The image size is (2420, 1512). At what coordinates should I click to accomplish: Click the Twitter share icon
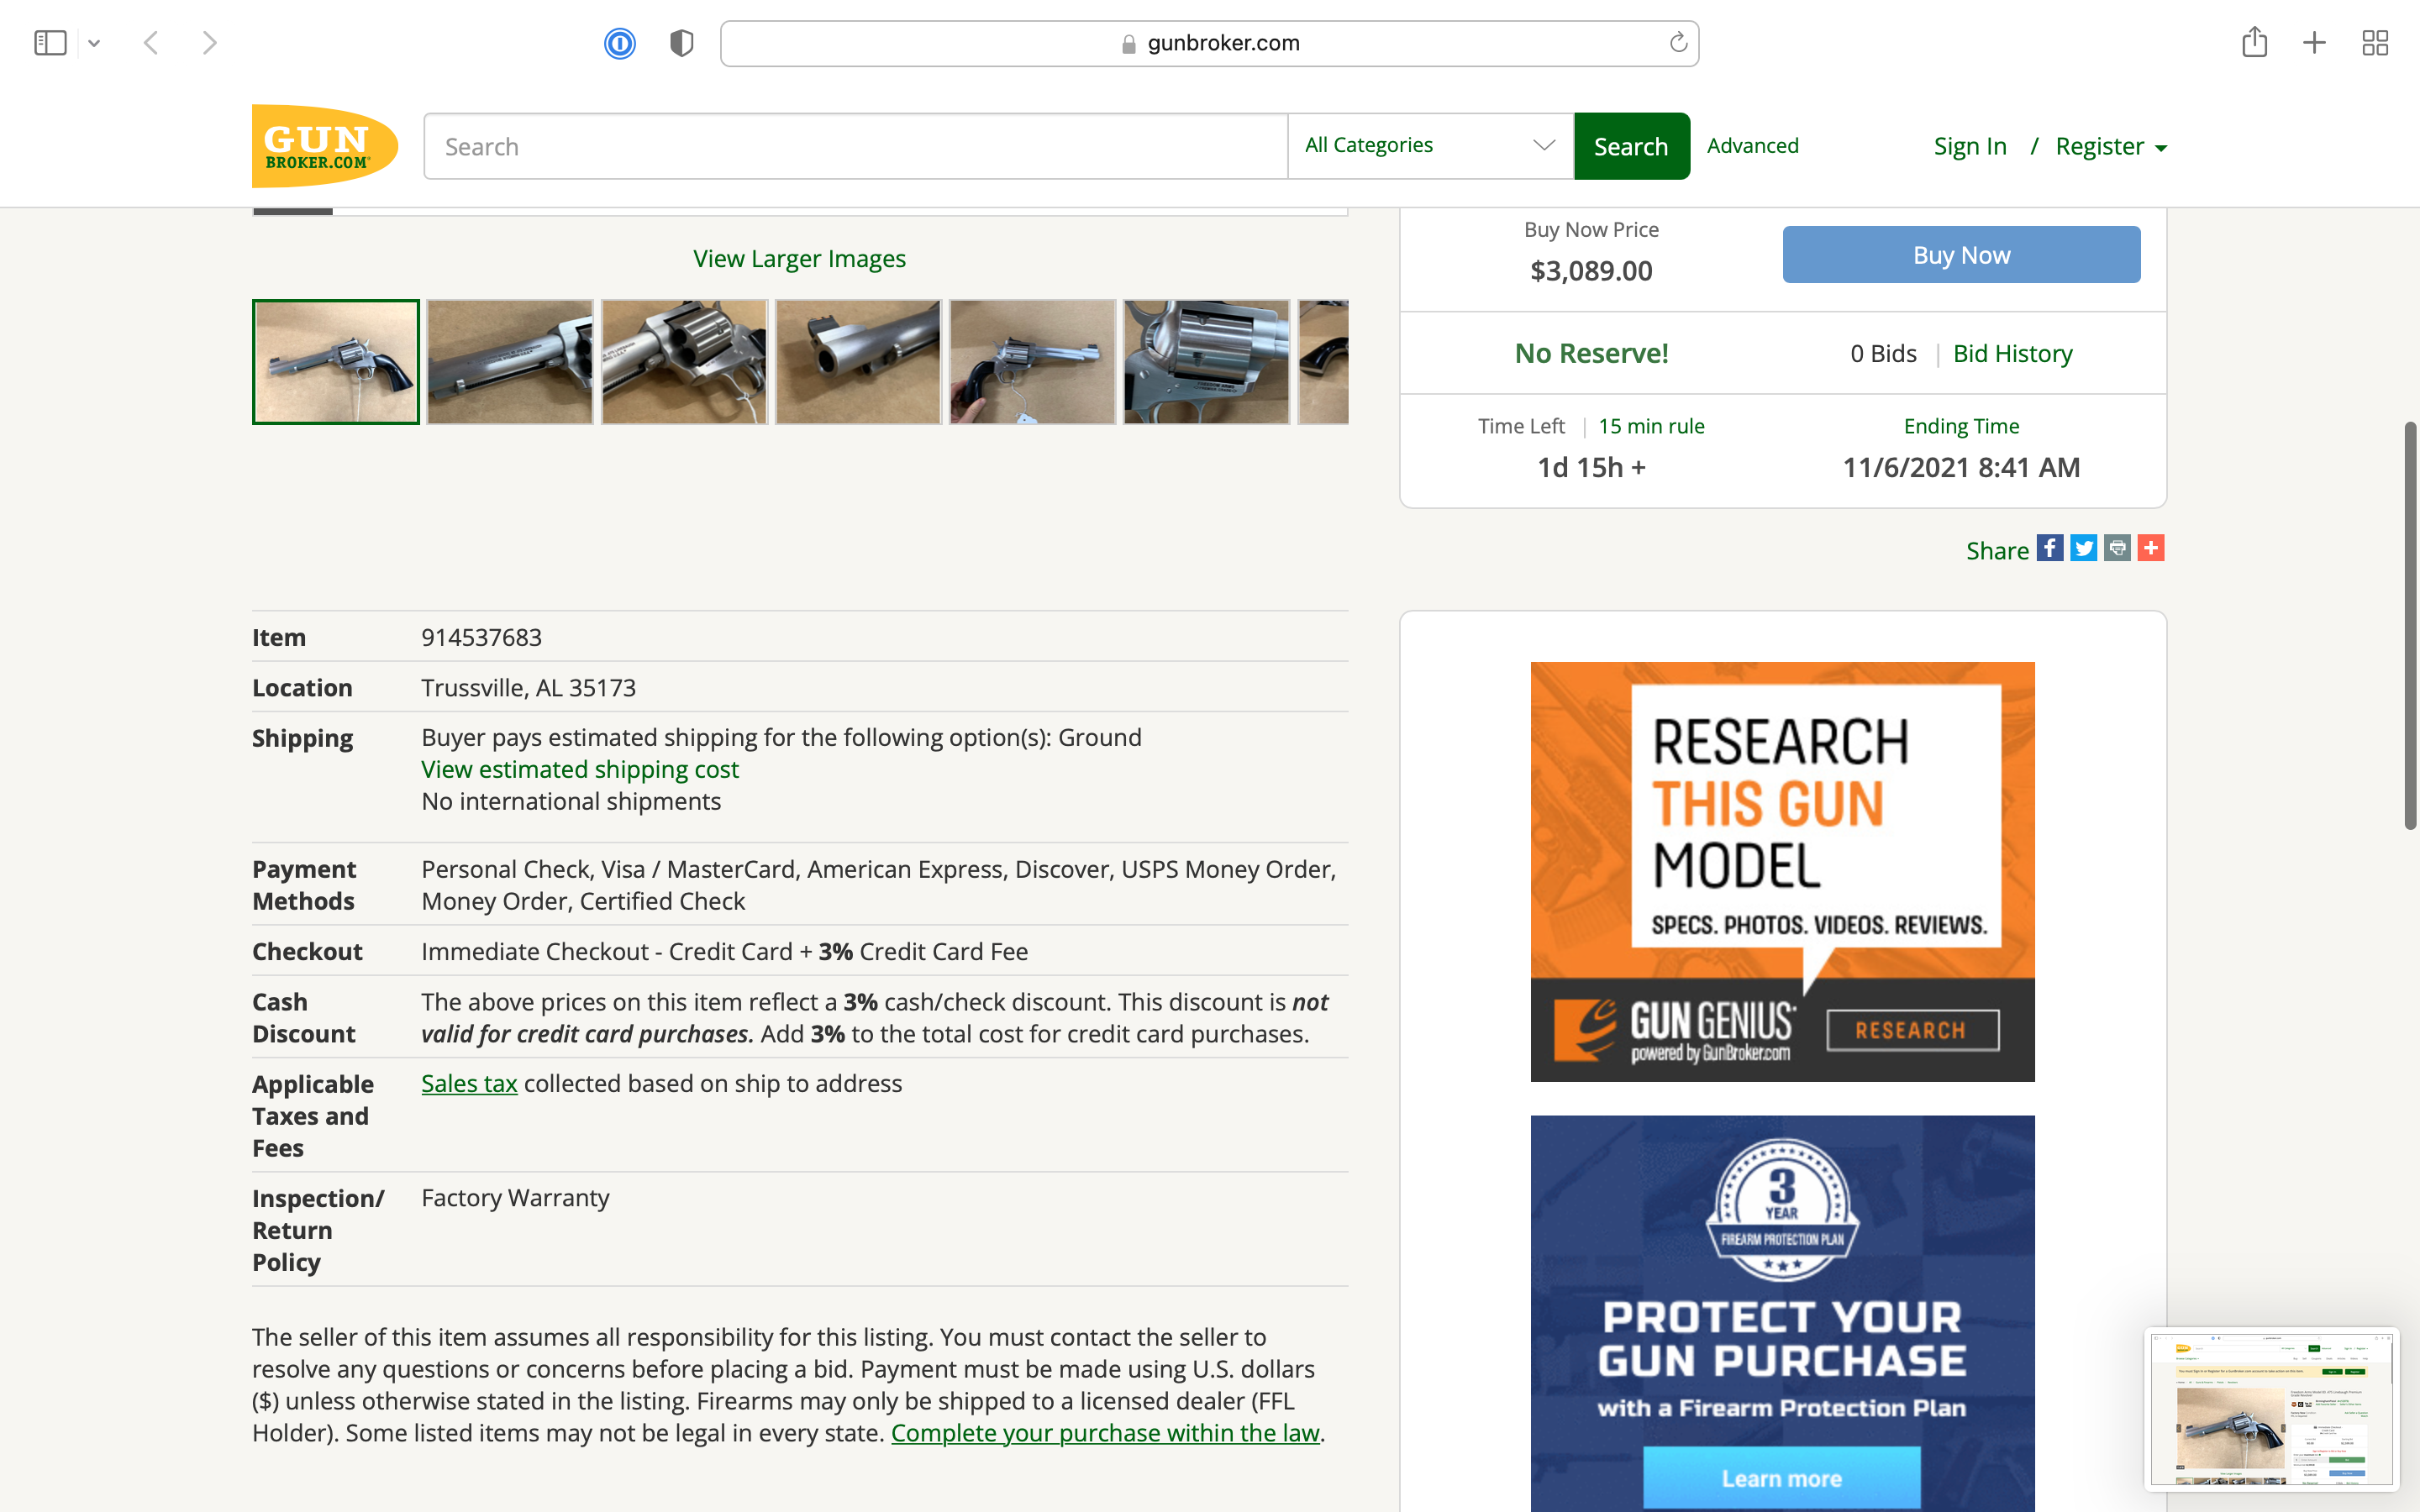[x=2083, y=548]
